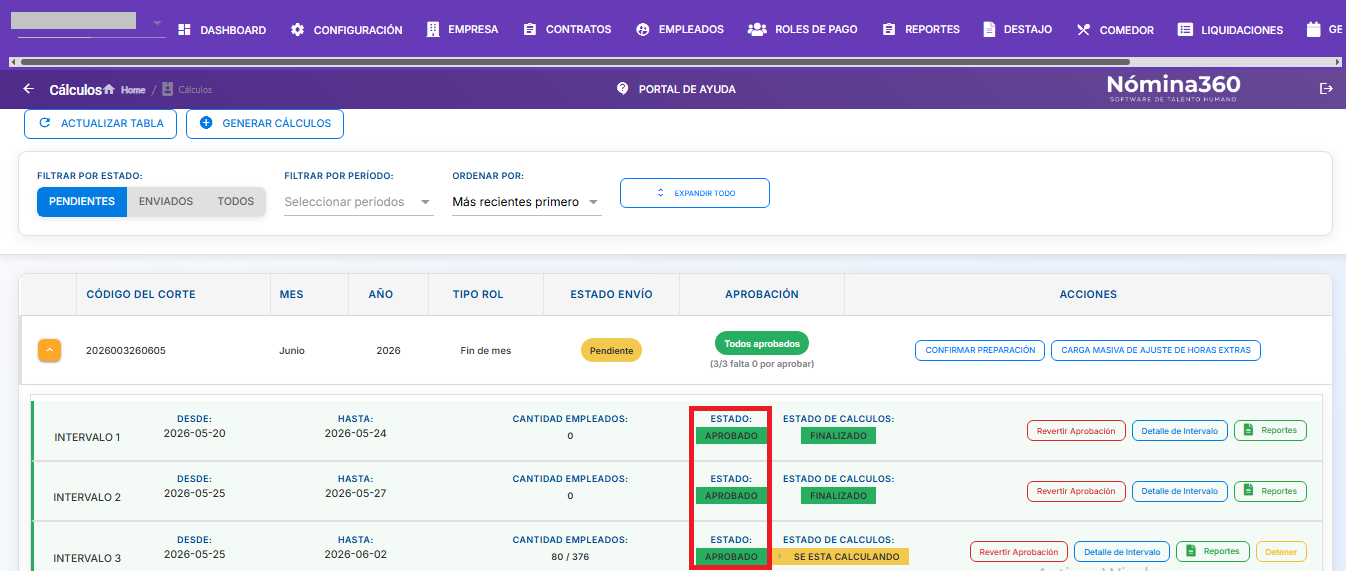Click Detalle de Intervalo for Intervalo 1
Screen dimensions: 1346x571
[1180, 431]
